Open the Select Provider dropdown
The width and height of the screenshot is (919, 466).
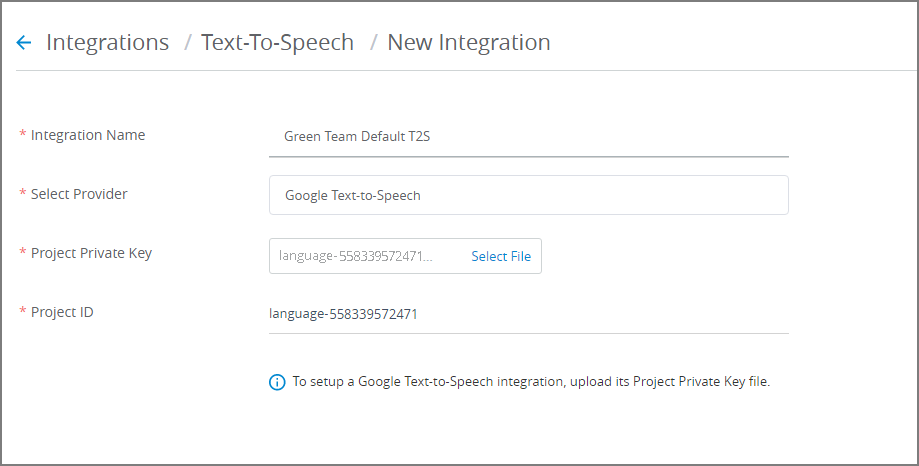(529, 195)
